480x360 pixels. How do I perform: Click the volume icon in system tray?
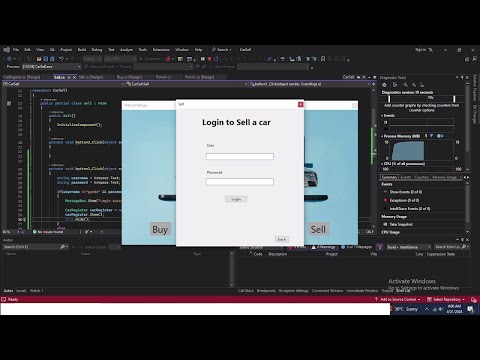[440, 309]
